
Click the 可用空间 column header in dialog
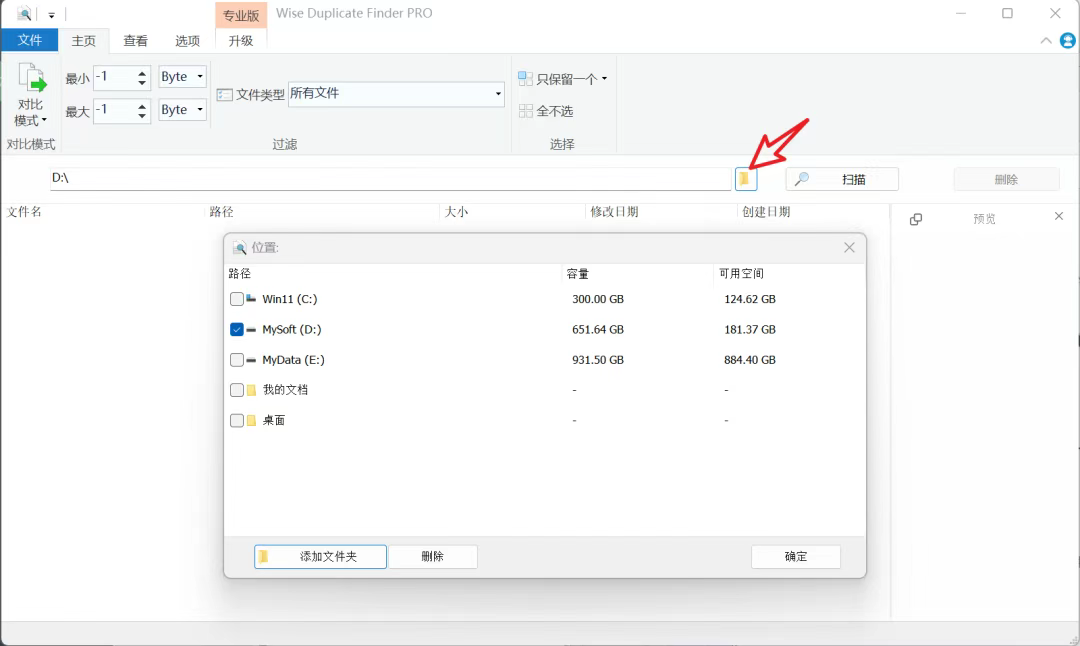(741, 273)
